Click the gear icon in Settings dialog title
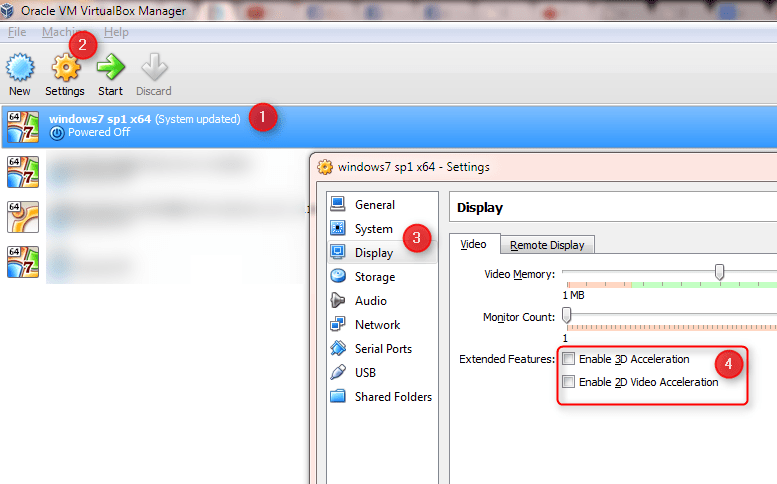Screen dimensions: 777x484 325,167
